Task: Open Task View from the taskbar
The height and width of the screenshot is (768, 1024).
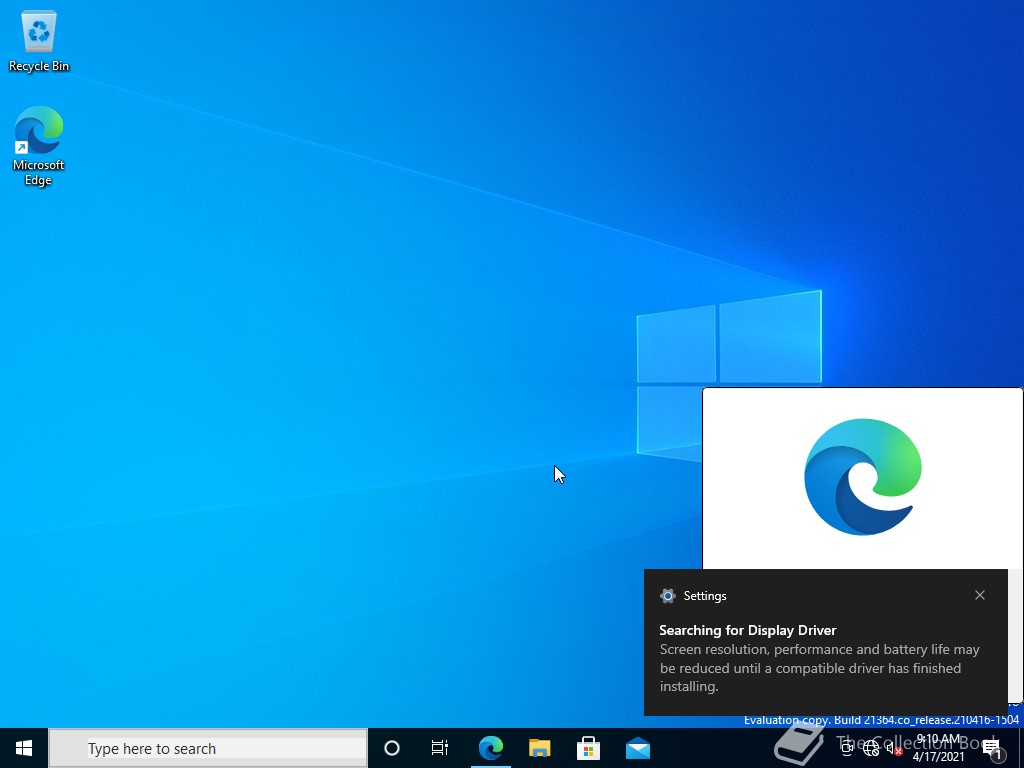Action: click(440, 748)
